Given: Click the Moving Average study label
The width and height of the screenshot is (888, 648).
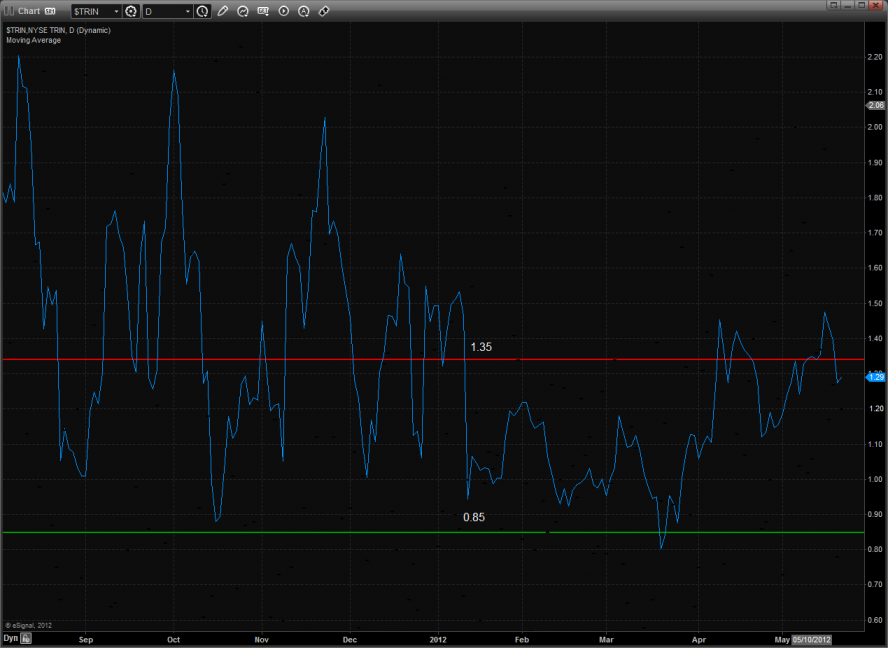Looking at the screenshot, I should coord(33,40).
